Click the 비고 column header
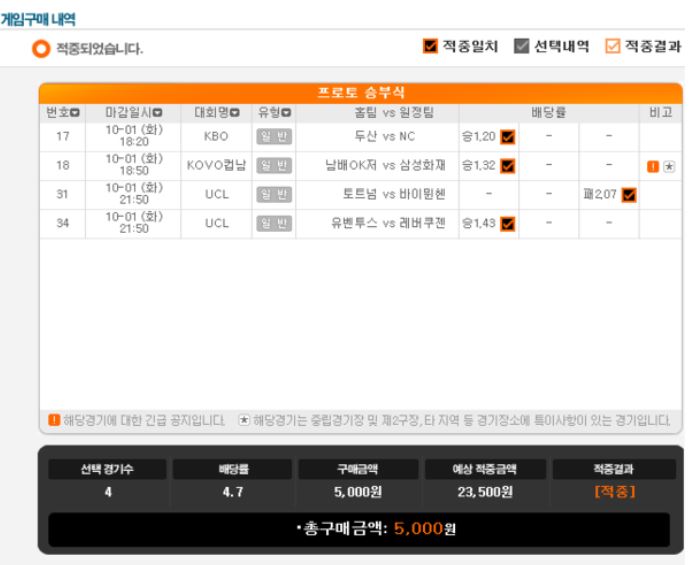This screenshot has width=695, height=565. (x=660, y=113)
